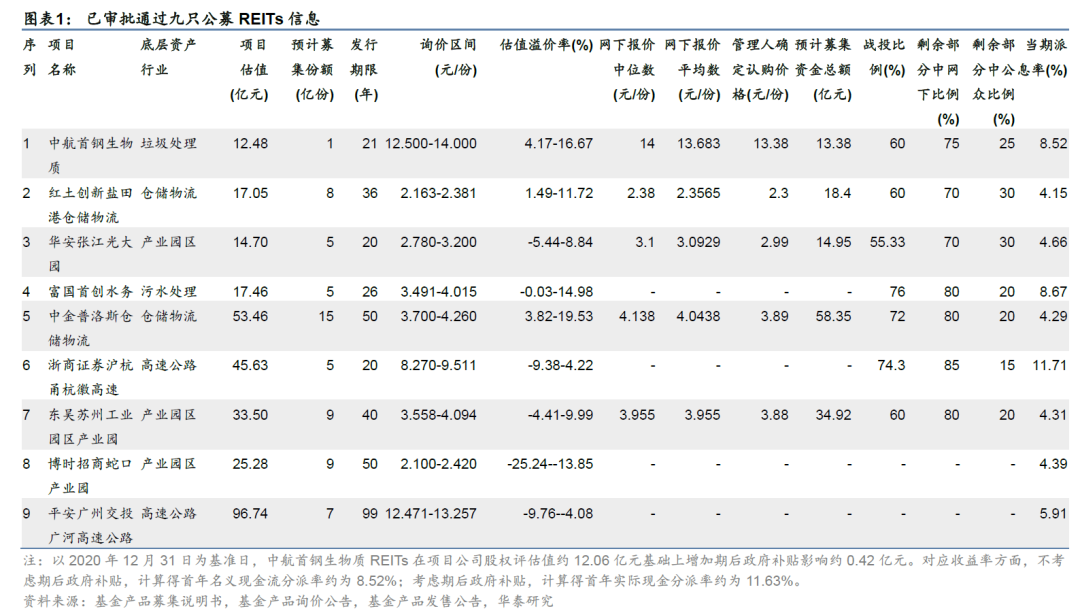
Task: Click manager price value '3.88'
Action: click(x=774, y=415)
